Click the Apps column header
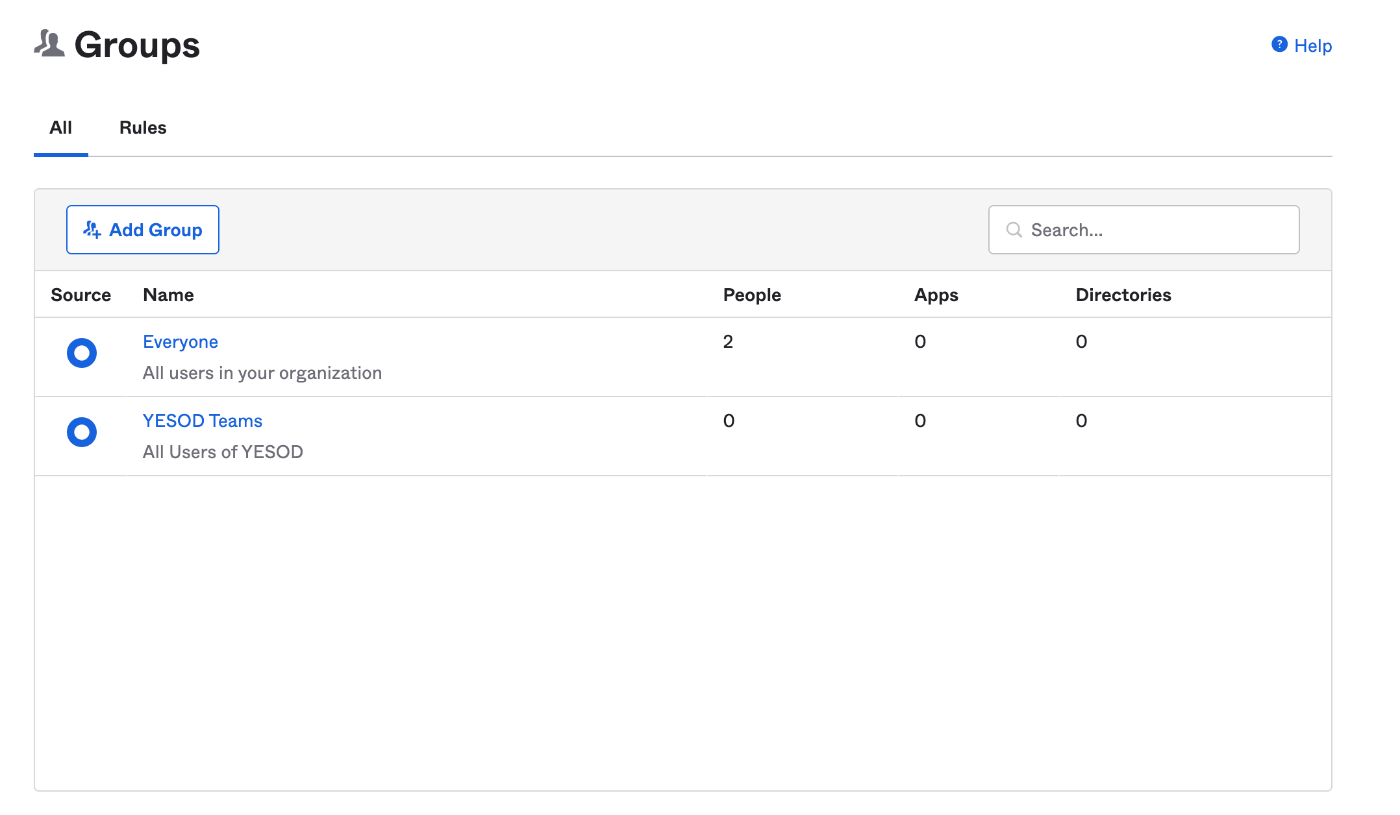 pyautogui.click(x=936, y=295)
